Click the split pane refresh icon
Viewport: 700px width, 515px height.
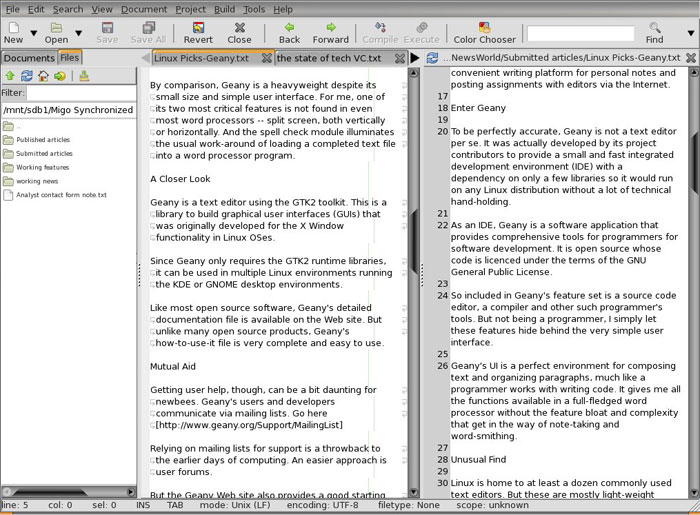tap(432, 58)
